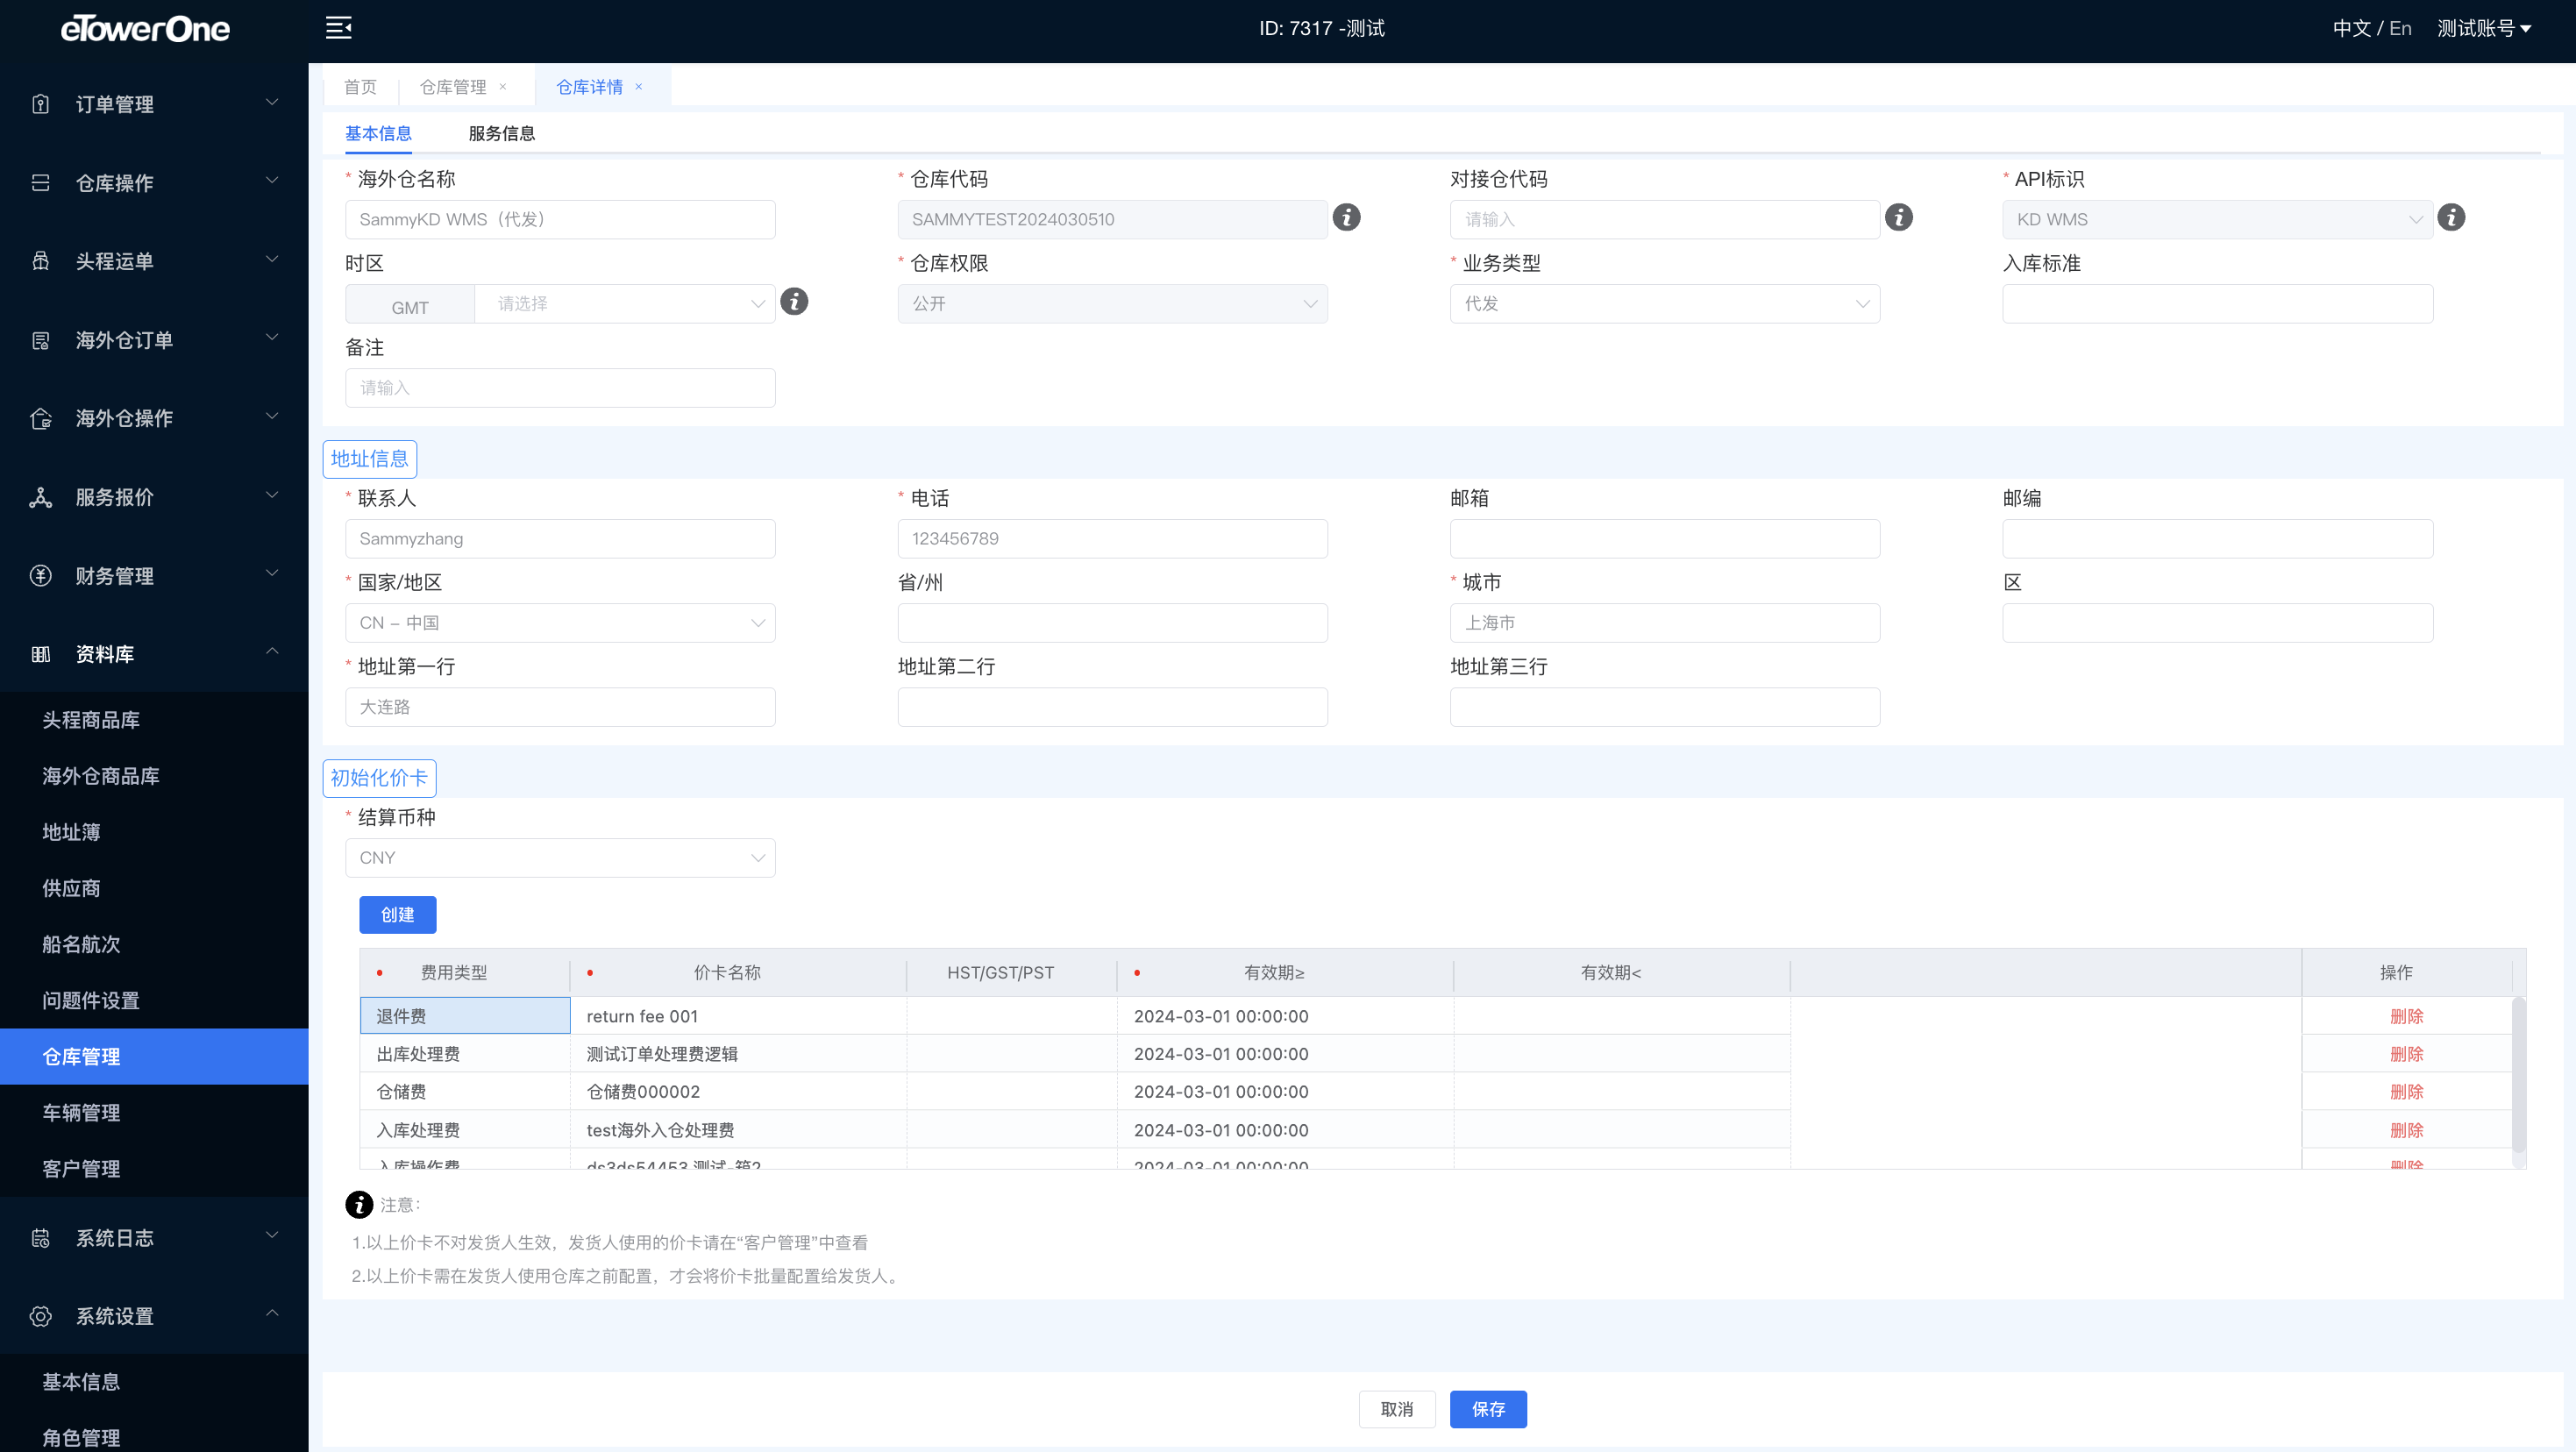Click the 对接仓代码 input field
The width and height of the screenshot is (2576, 1452).
[1664, 219]
